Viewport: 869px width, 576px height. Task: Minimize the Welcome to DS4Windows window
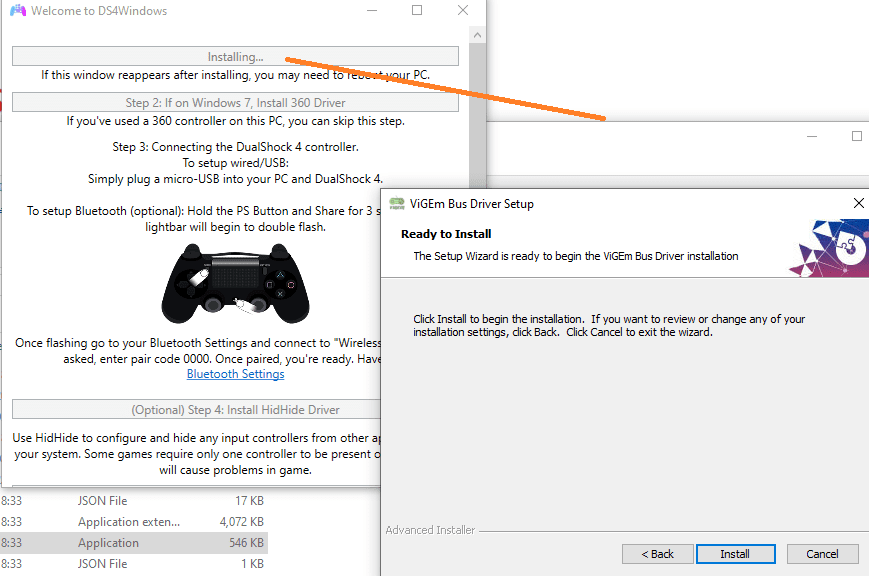(x=372, y=11)
